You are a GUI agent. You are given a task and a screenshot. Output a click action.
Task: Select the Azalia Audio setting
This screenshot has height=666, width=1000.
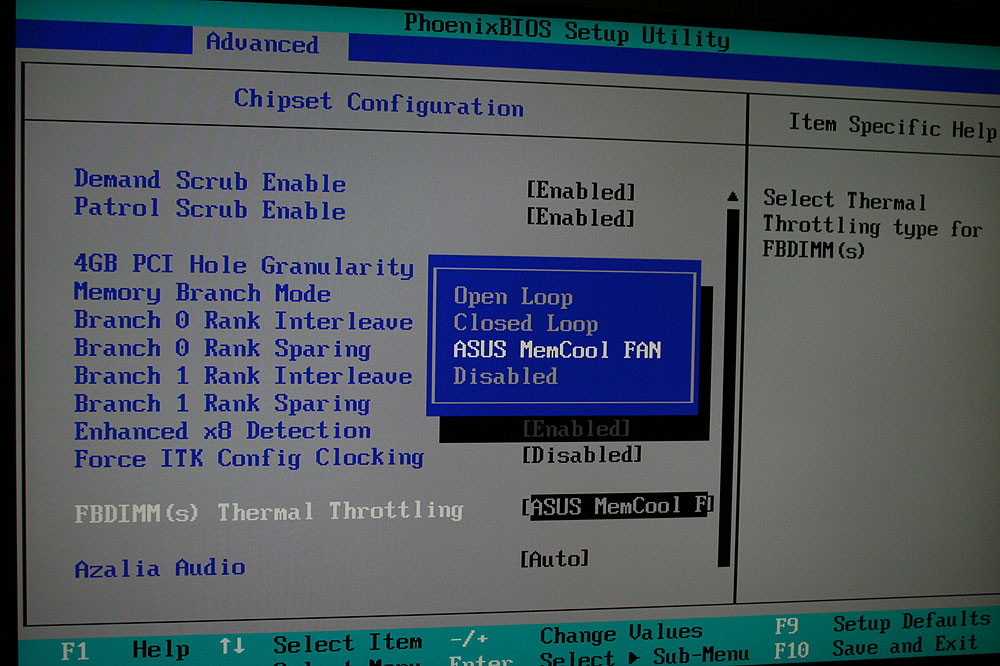[x=160, y=568]
